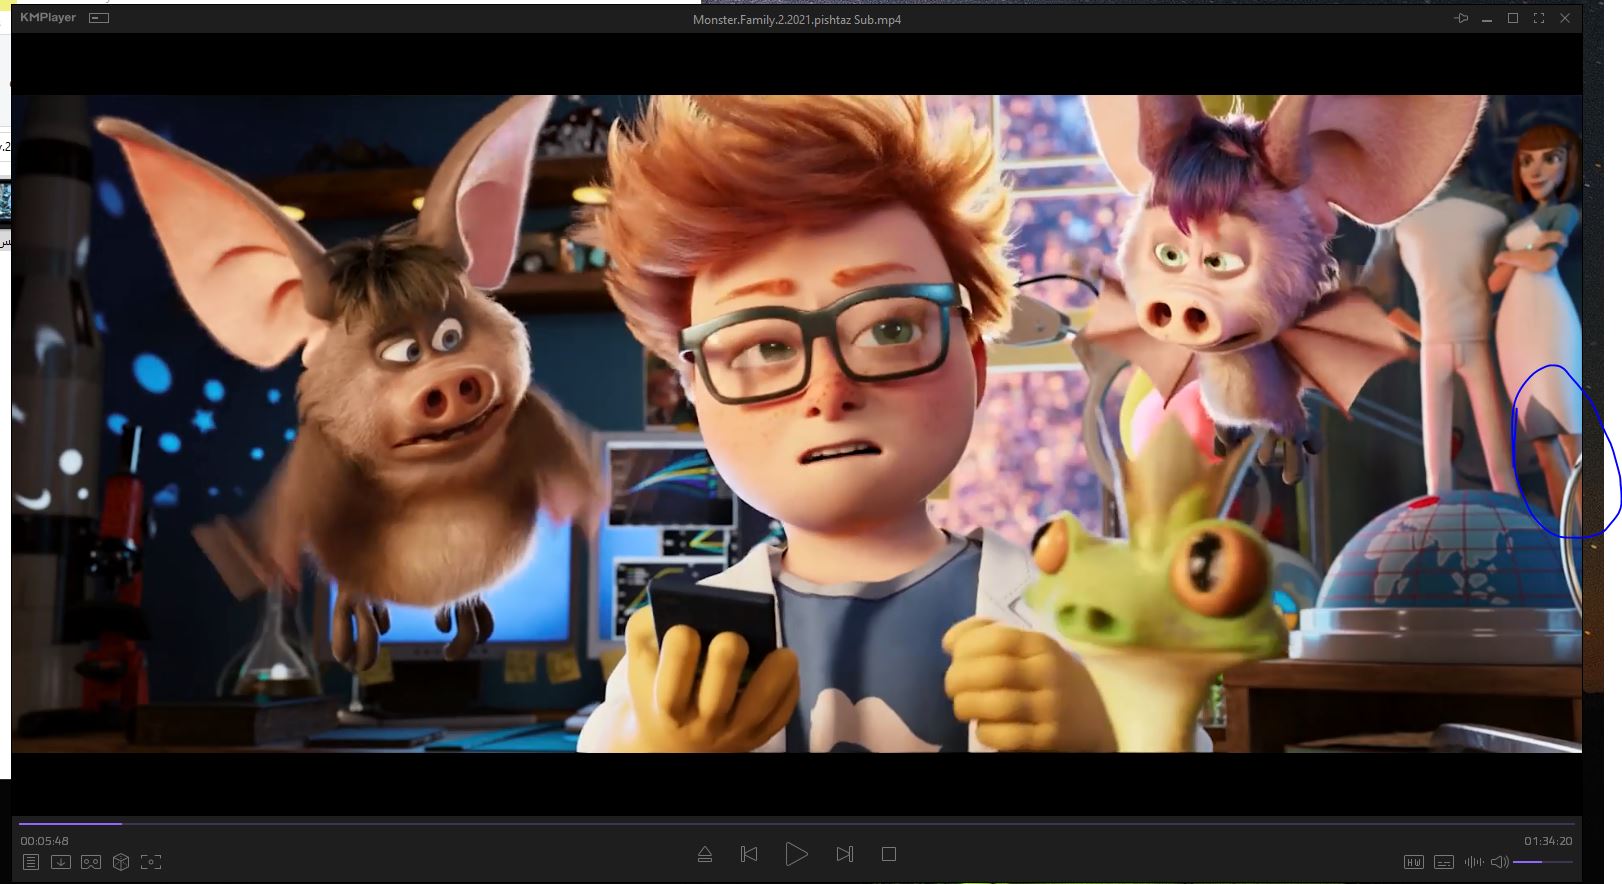1622x884 pixels.
Task: Skip to the next track
Action: click(x=845, y=854)
